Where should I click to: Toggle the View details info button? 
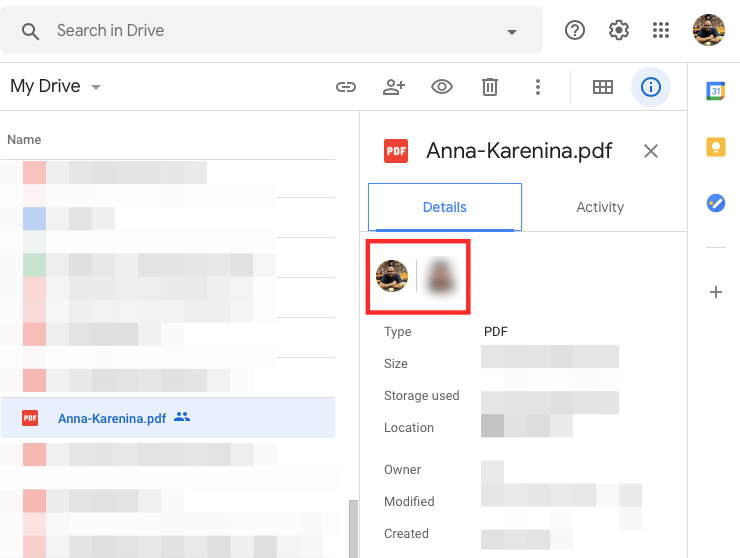coord(651,87)
